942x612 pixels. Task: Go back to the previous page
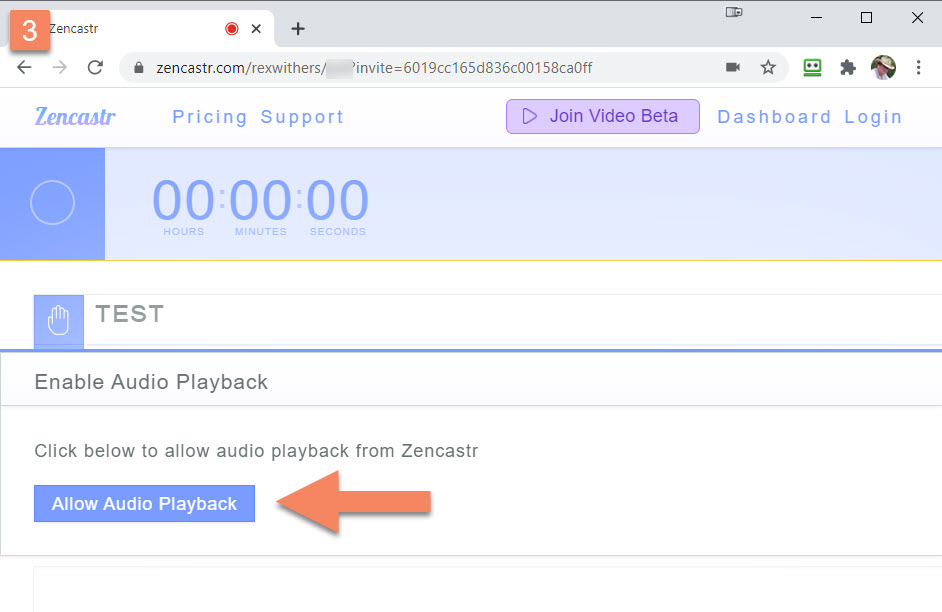tap(24, 67)
